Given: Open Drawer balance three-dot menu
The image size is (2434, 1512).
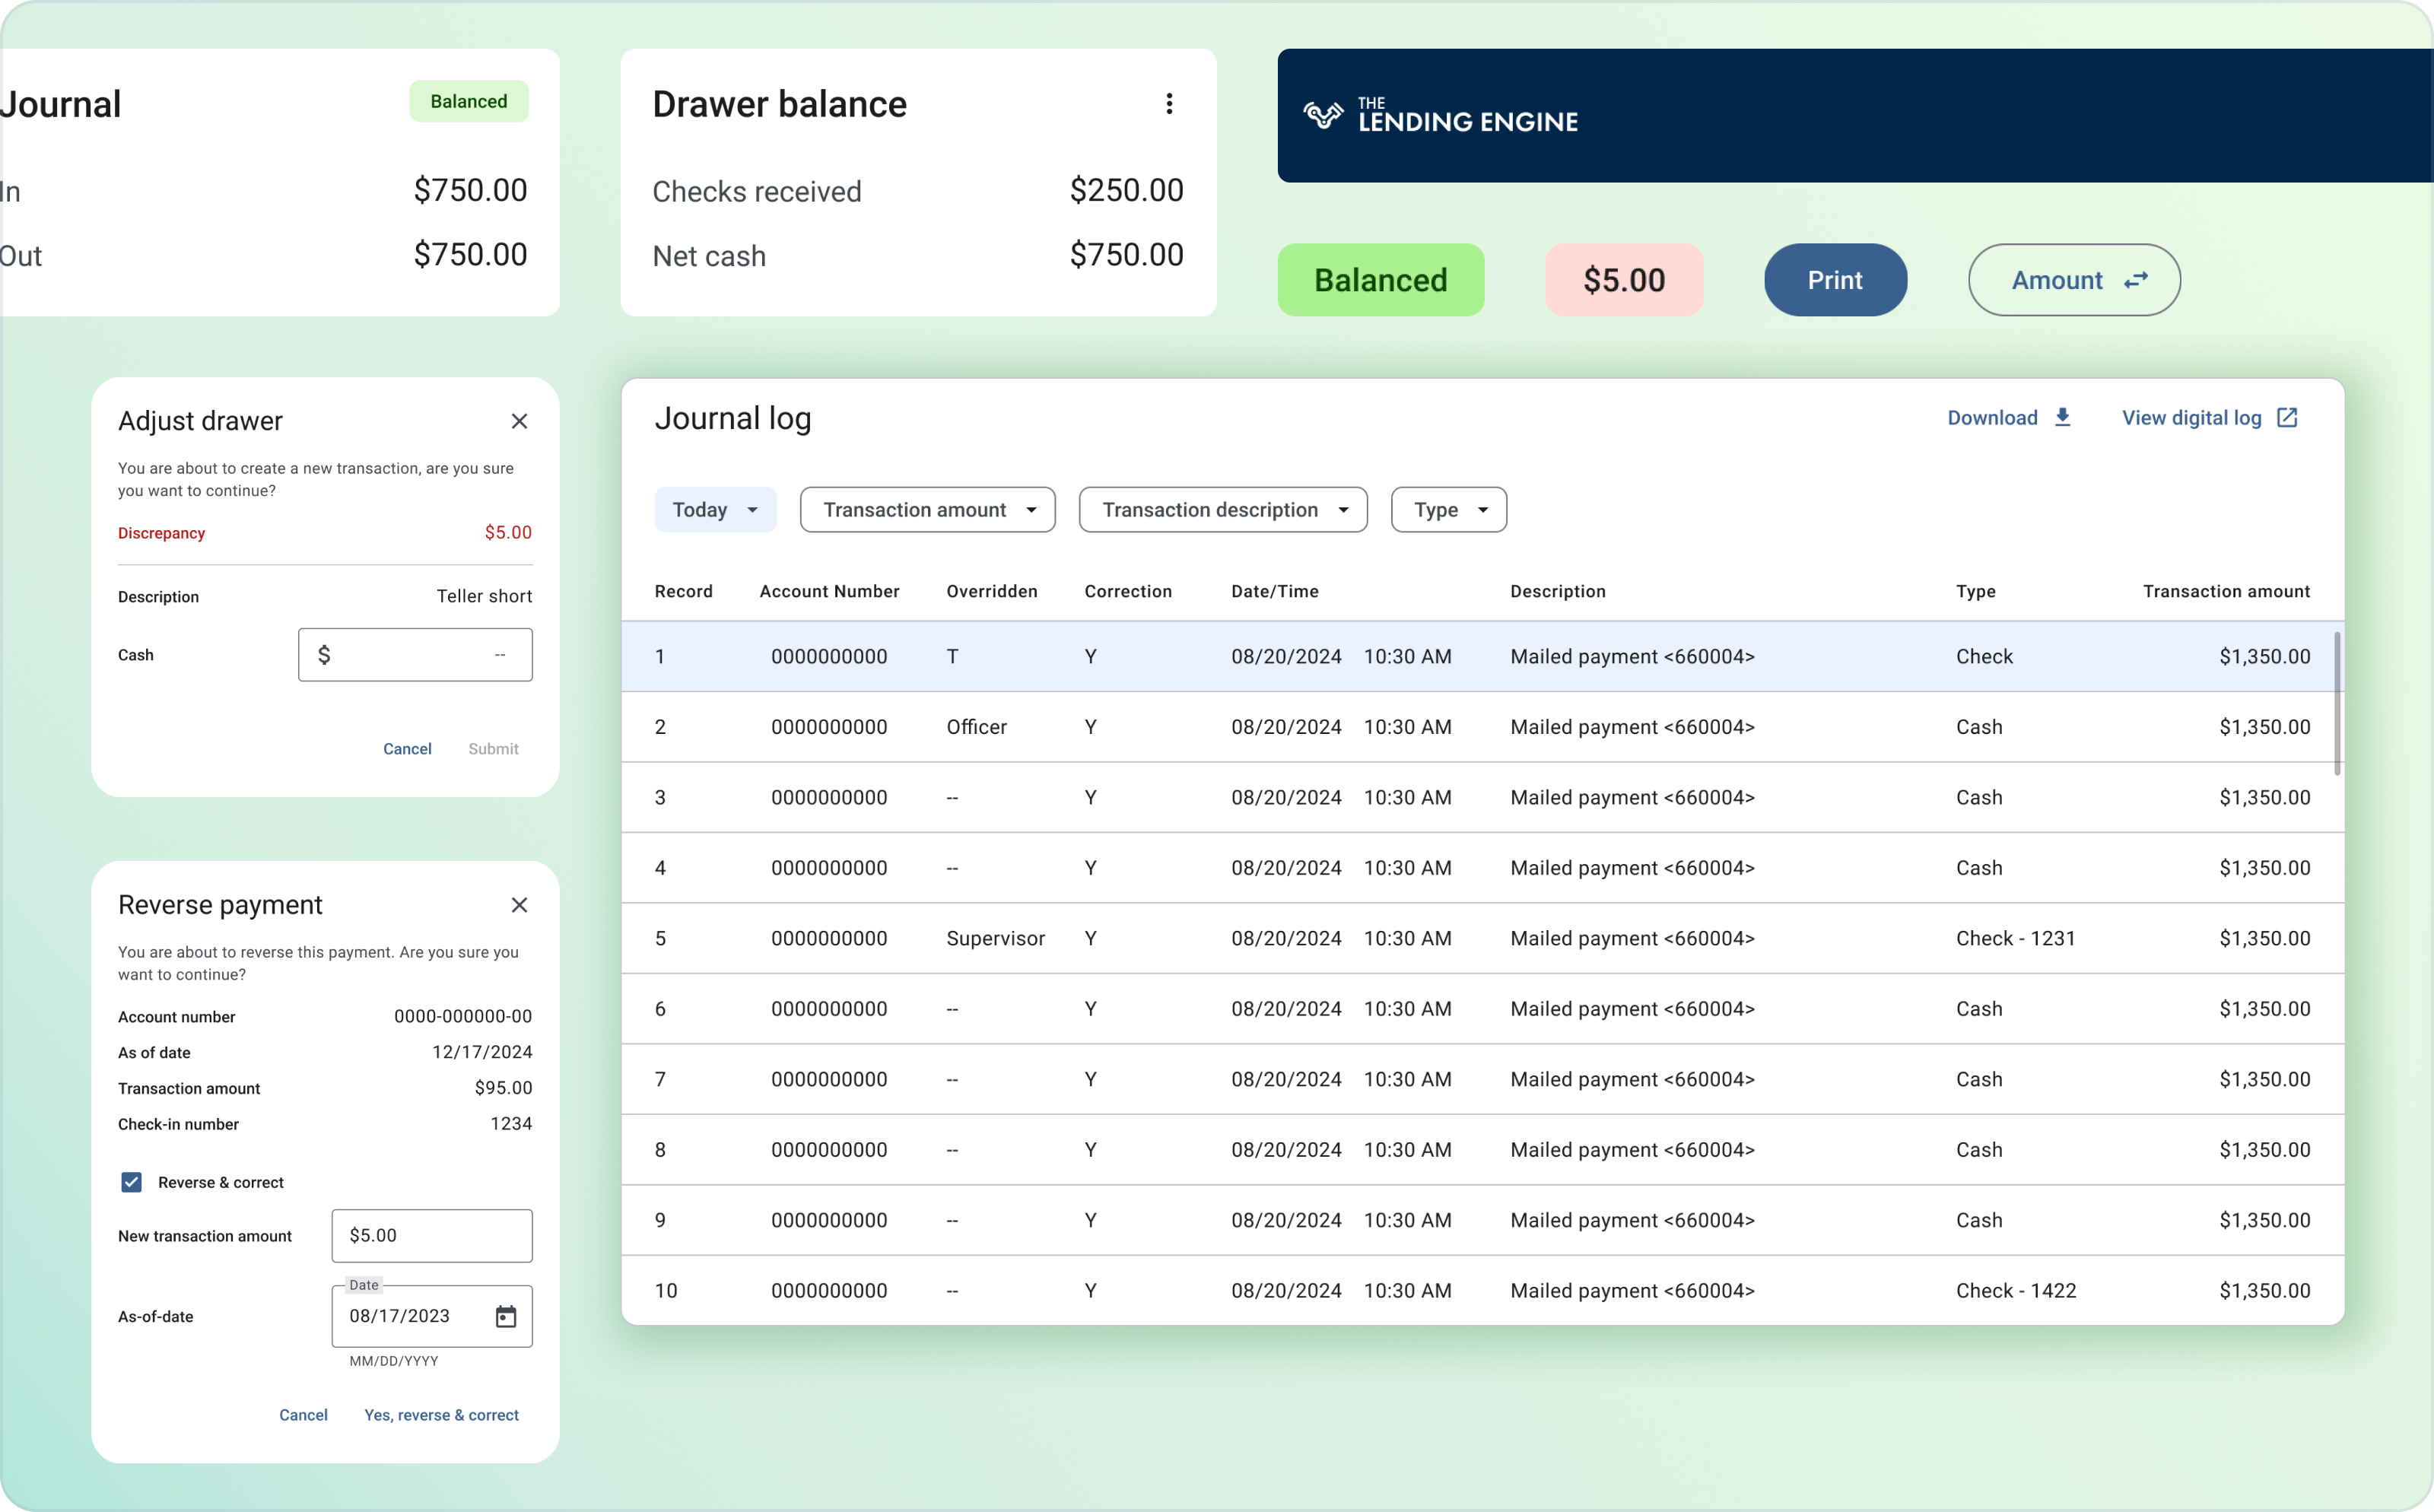Looking at the screenshot, I should (x=1168, y=103).
